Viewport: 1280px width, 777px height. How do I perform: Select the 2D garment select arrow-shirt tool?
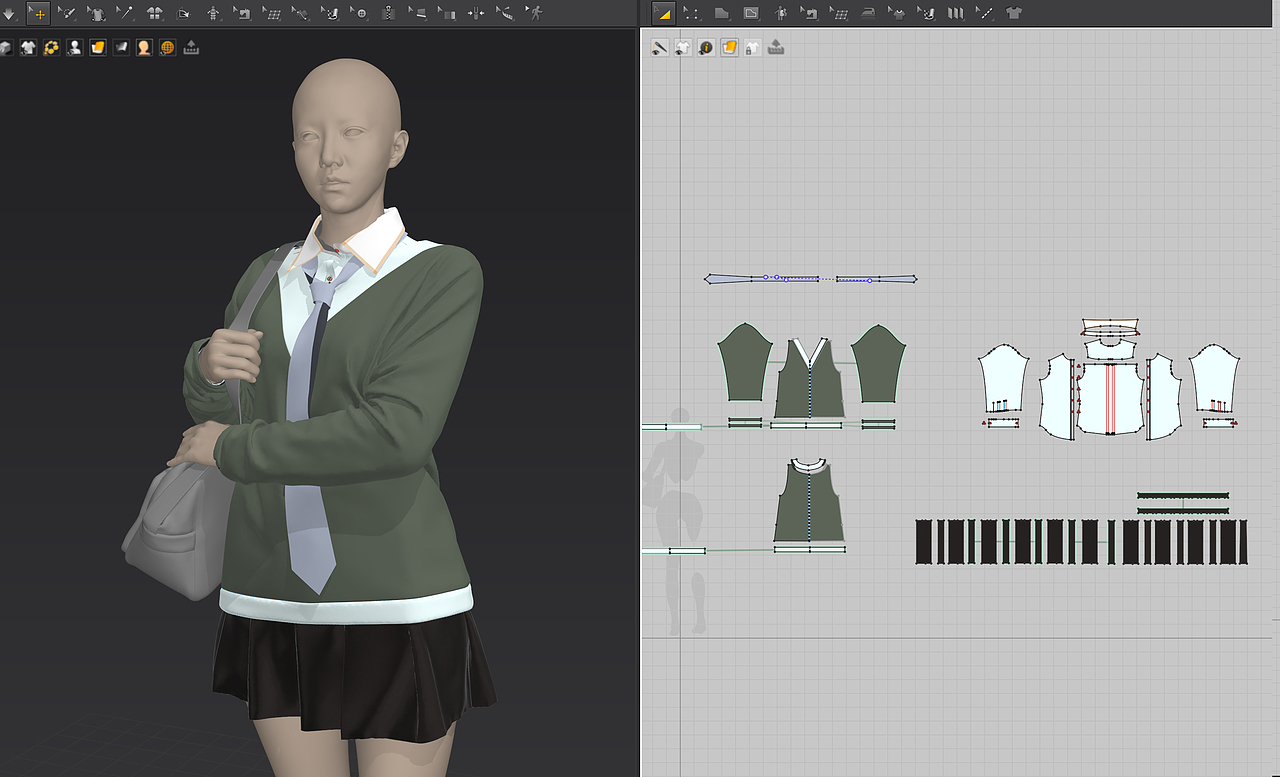coord(898,13)
